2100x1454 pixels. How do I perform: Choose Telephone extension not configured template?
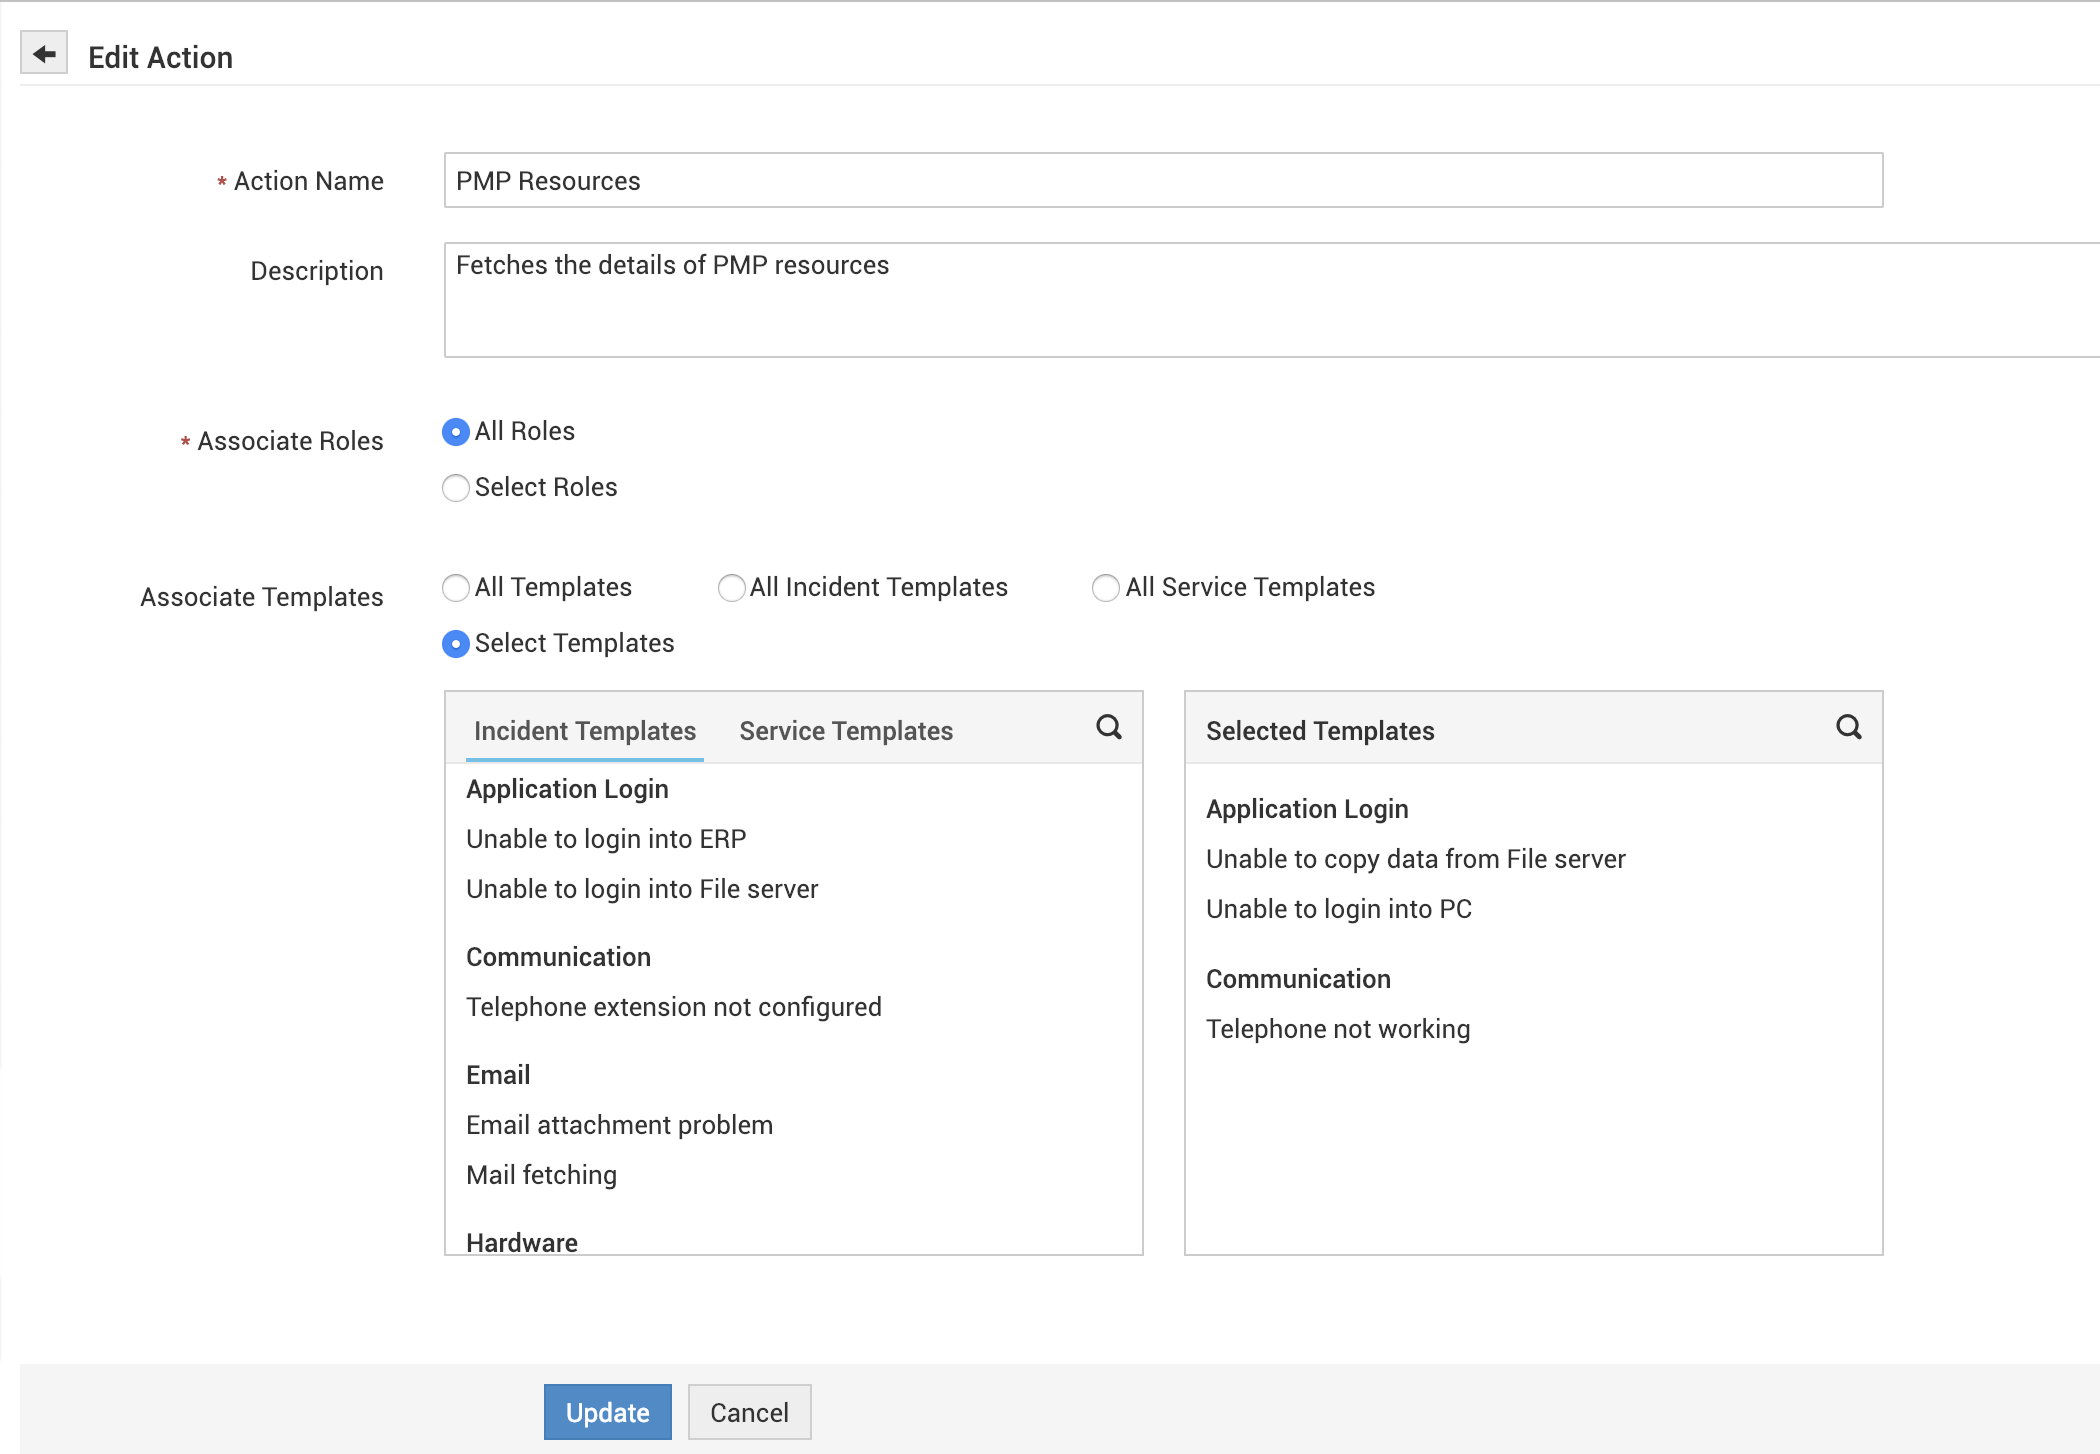coord(674,1007)
